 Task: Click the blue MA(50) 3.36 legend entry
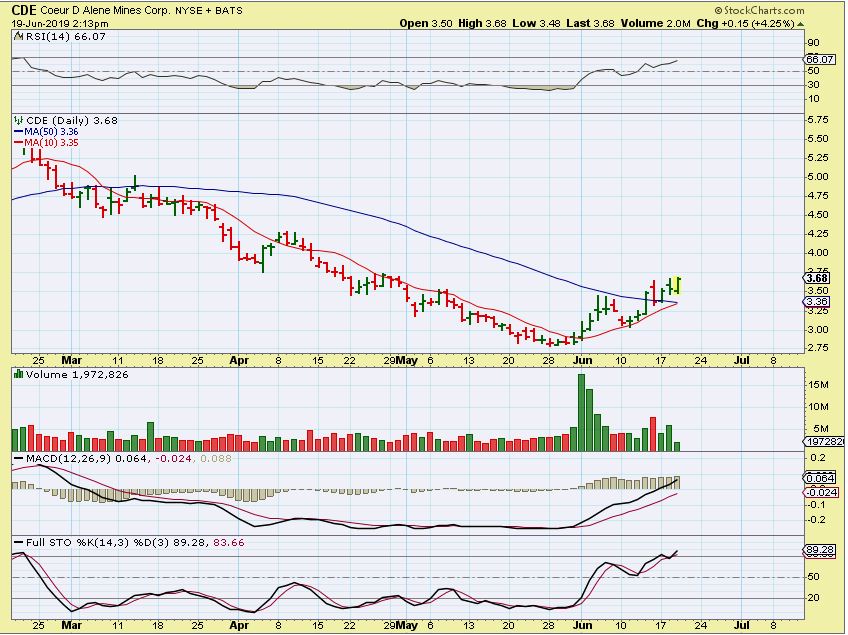click(x=47, y=131)
